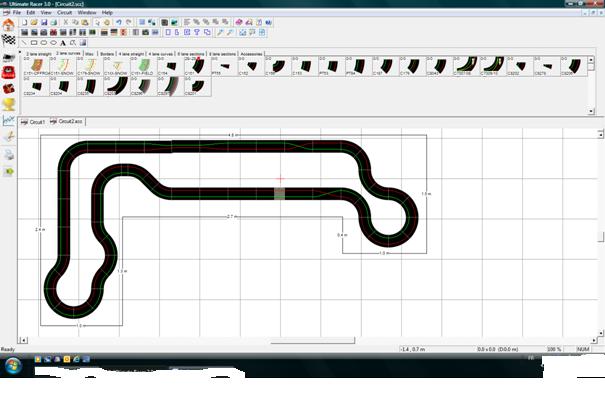Click the save floppy disk icon

(45, 22)
